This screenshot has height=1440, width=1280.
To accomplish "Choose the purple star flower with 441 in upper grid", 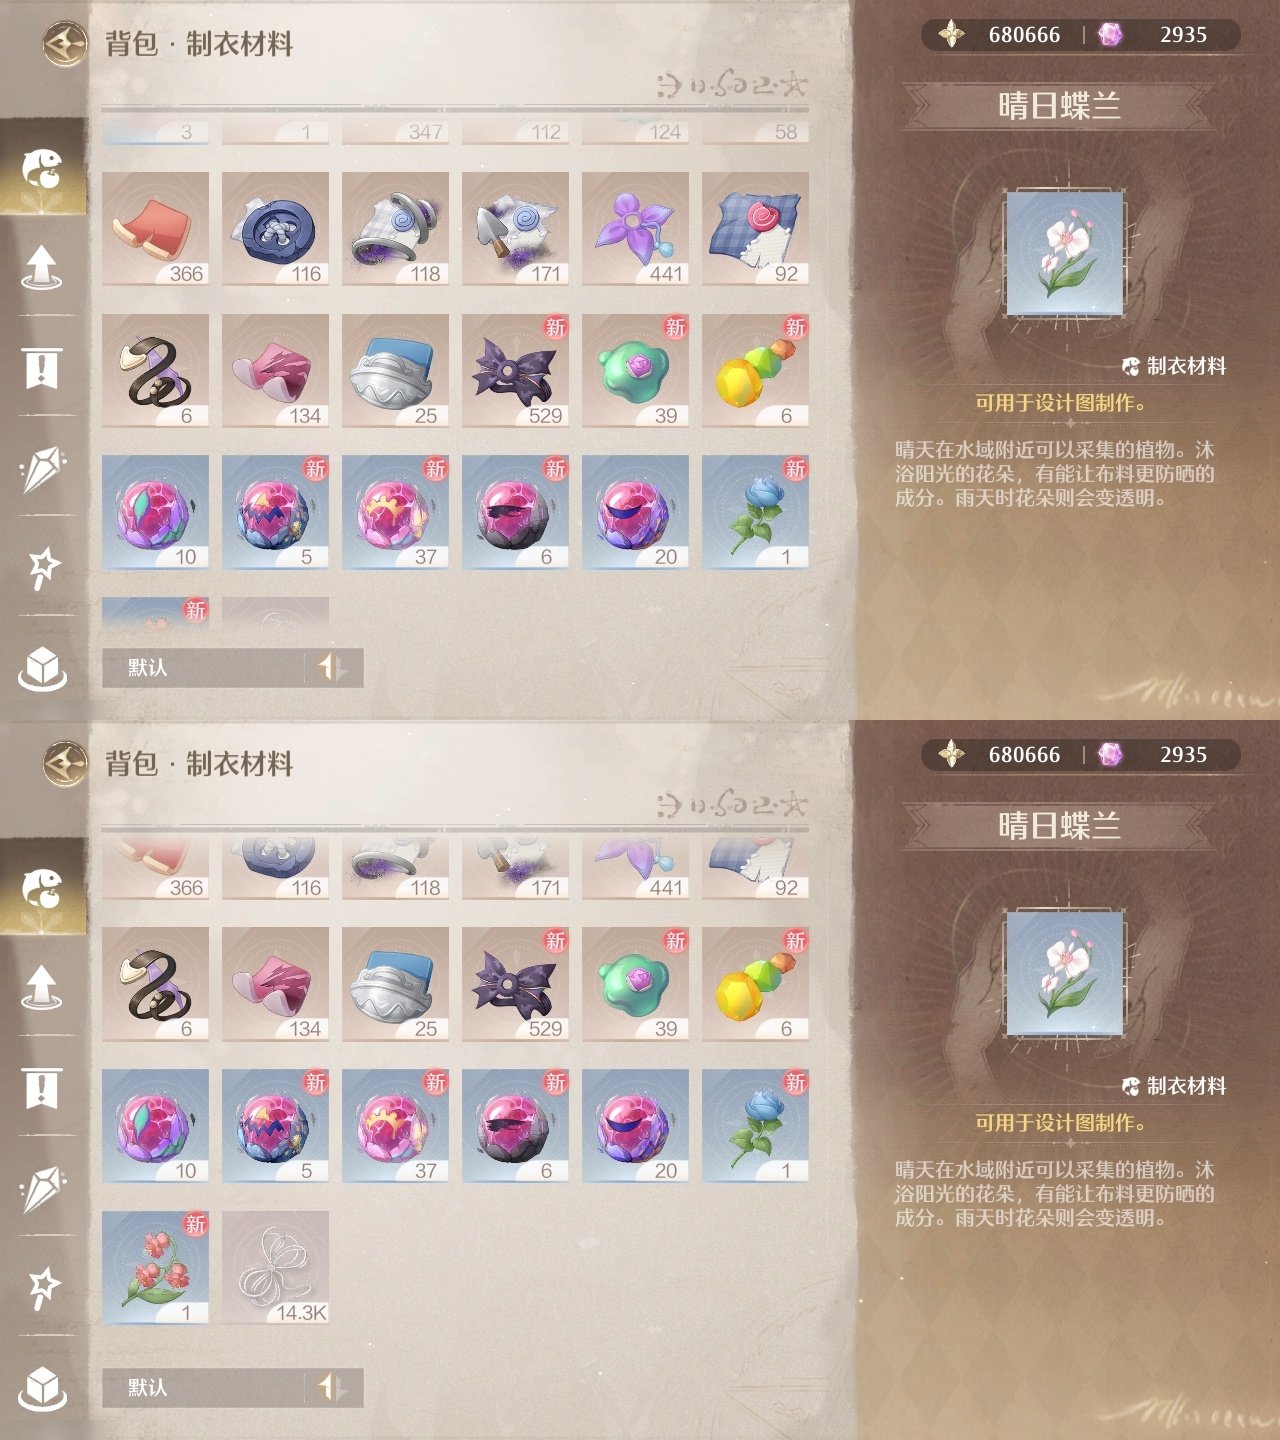I will tap(635, 229).
